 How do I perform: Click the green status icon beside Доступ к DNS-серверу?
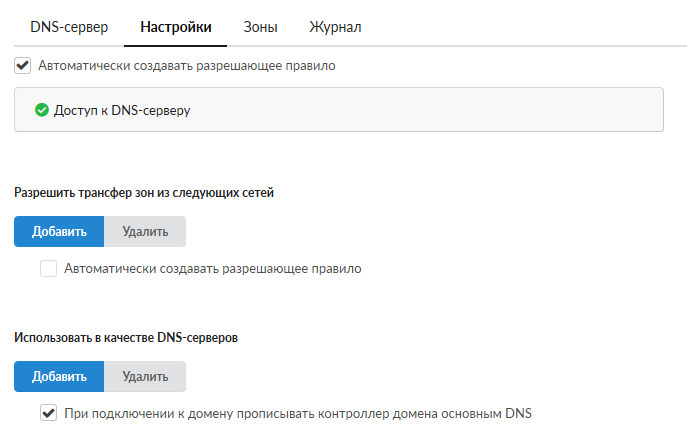42,110
